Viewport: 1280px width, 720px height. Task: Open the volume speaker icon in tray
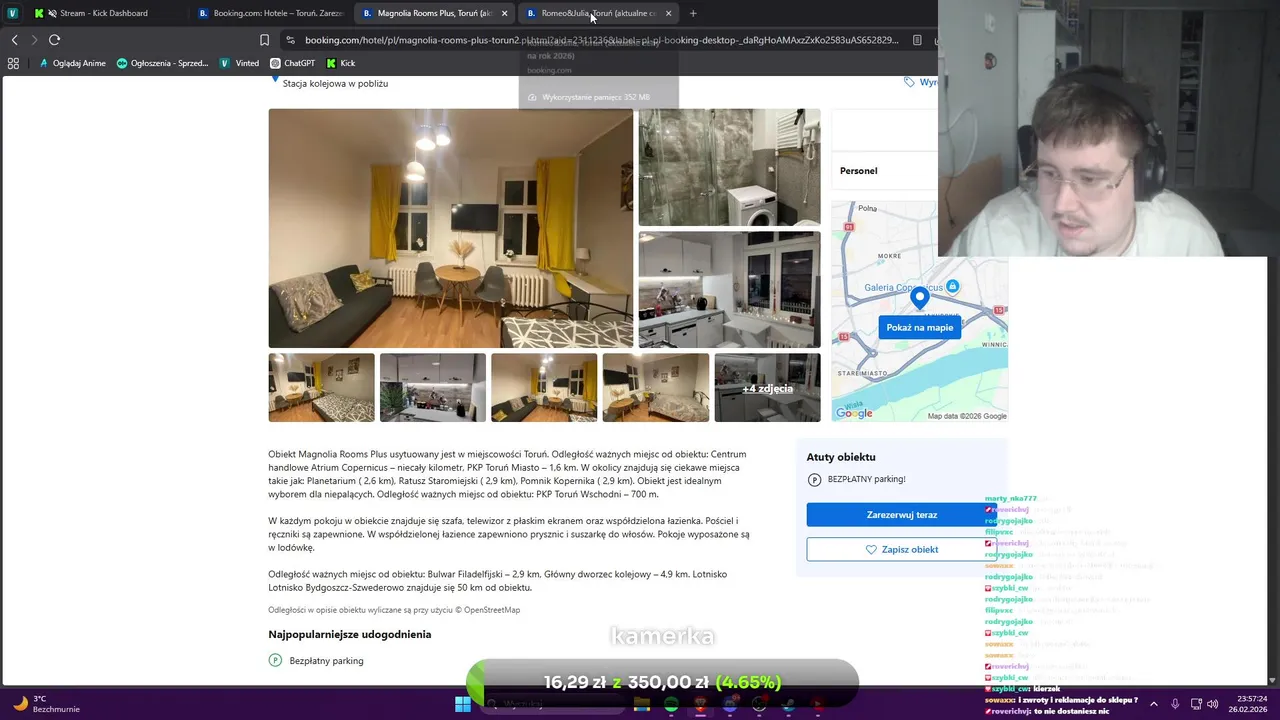coord(1213,704)
